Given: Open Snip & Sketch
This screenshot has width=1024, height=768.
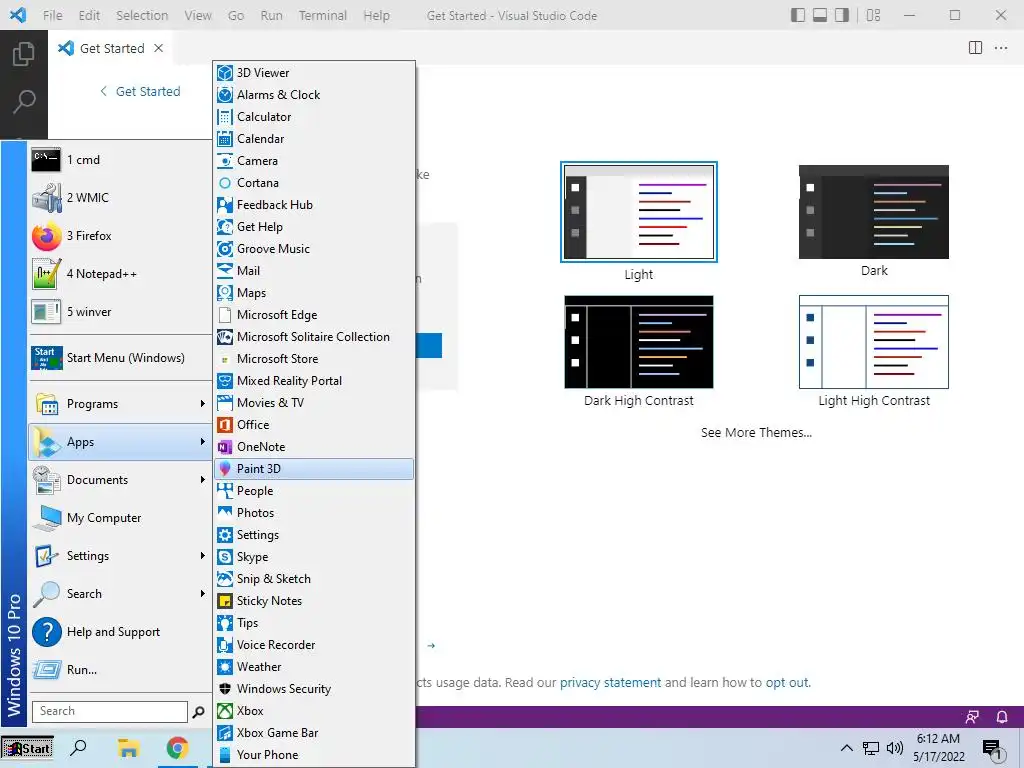Looking at the screenshot, I should 314,579.
